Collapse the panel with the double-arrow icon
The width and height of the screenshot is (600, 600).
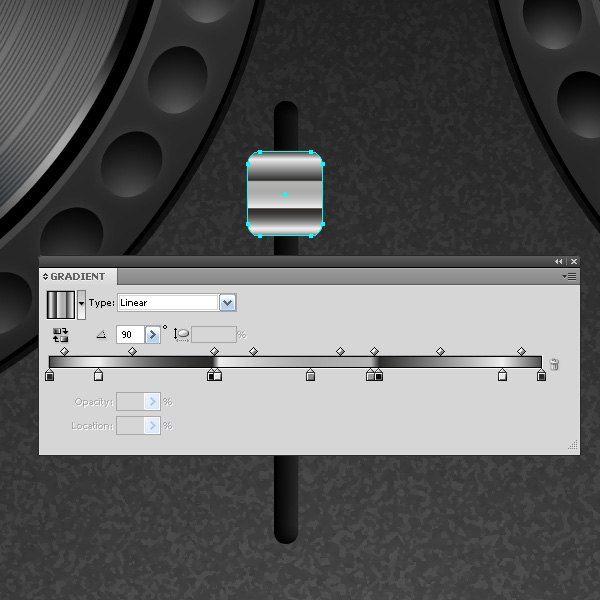coord(559,261)
